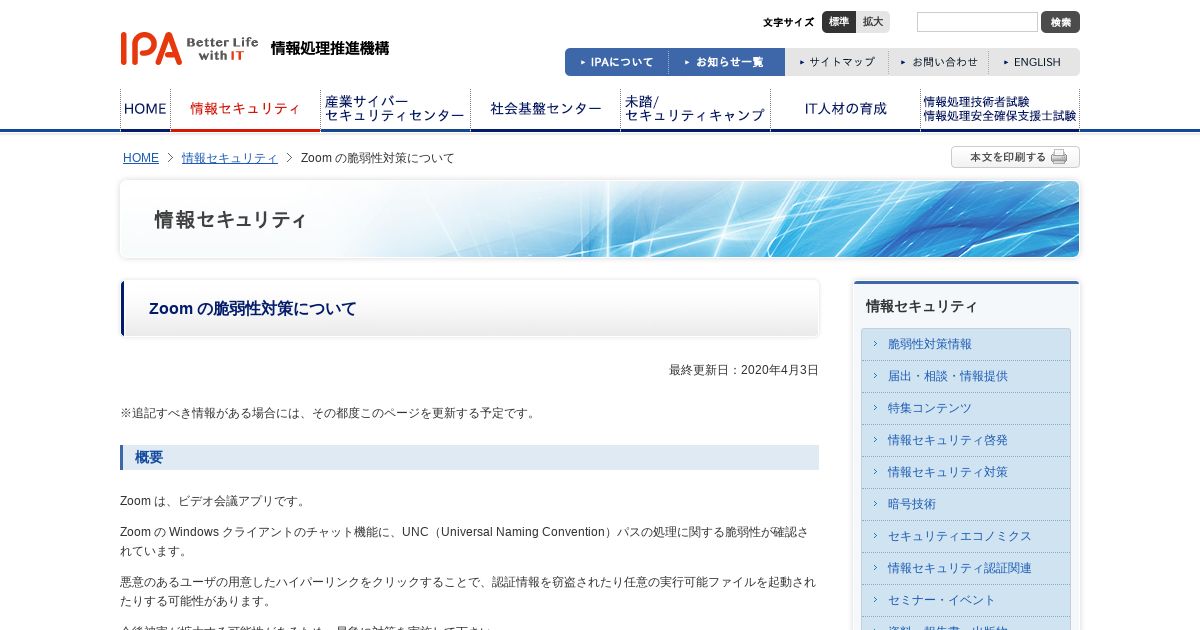Go to サイトマップ

[x=837, y=62]
